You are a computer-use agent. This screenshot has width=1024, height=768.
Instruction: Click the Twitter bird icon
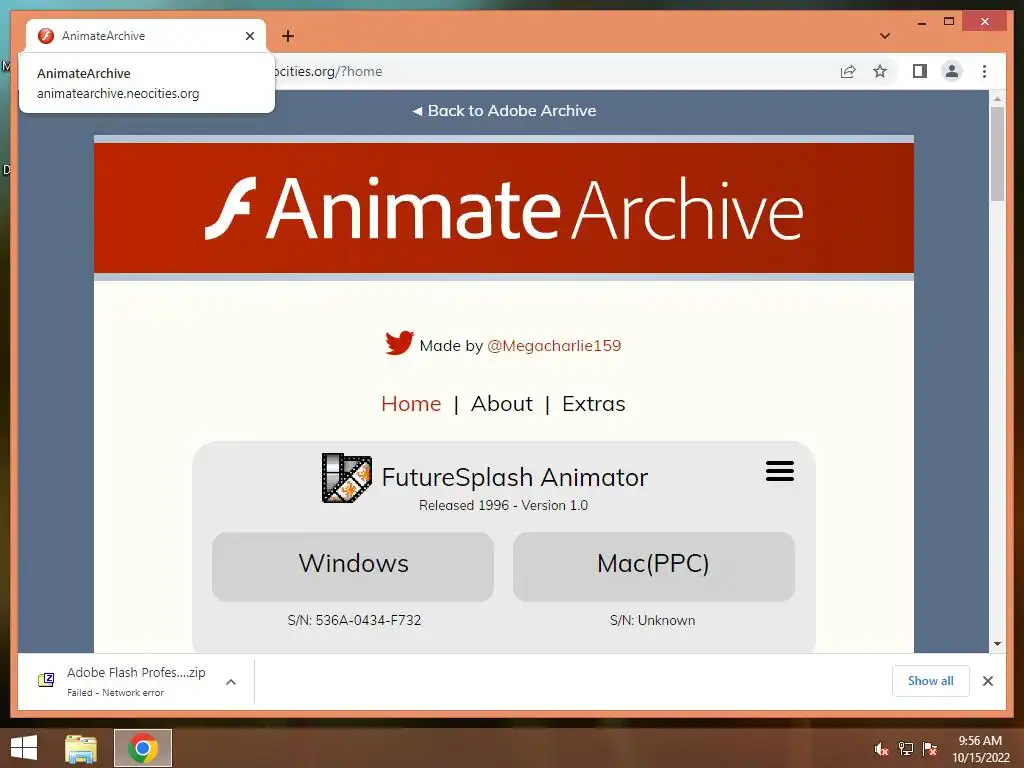click(399, 343)
